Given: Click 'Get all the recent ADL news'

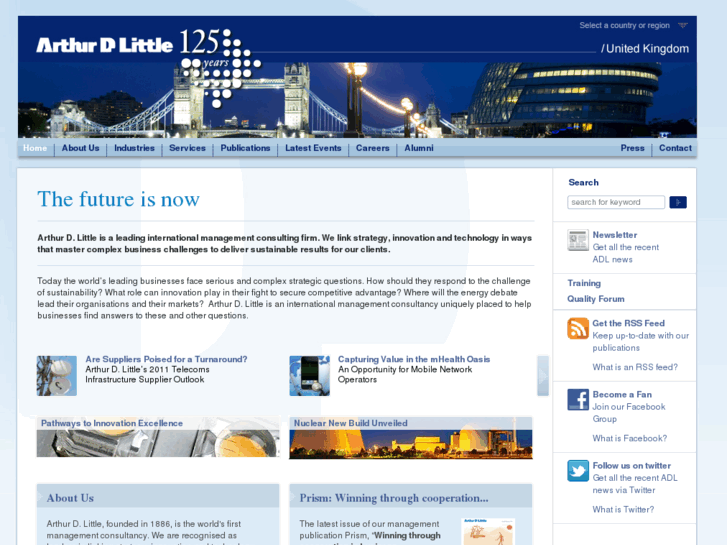Looking at the screenshot, I should (x=625, y=253).
